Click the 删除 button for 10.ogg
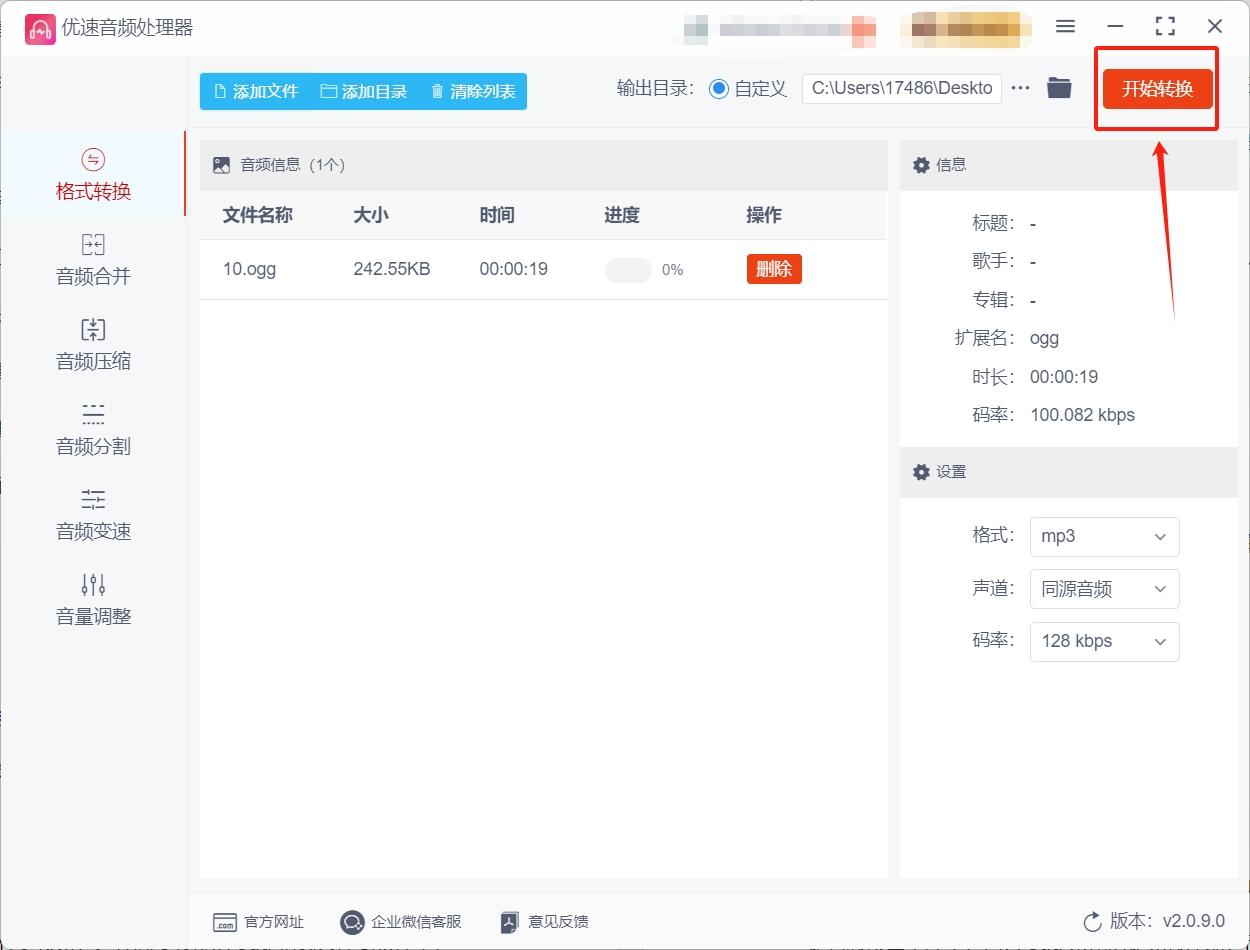This screenshot has width=1250, height=950. 773,269
